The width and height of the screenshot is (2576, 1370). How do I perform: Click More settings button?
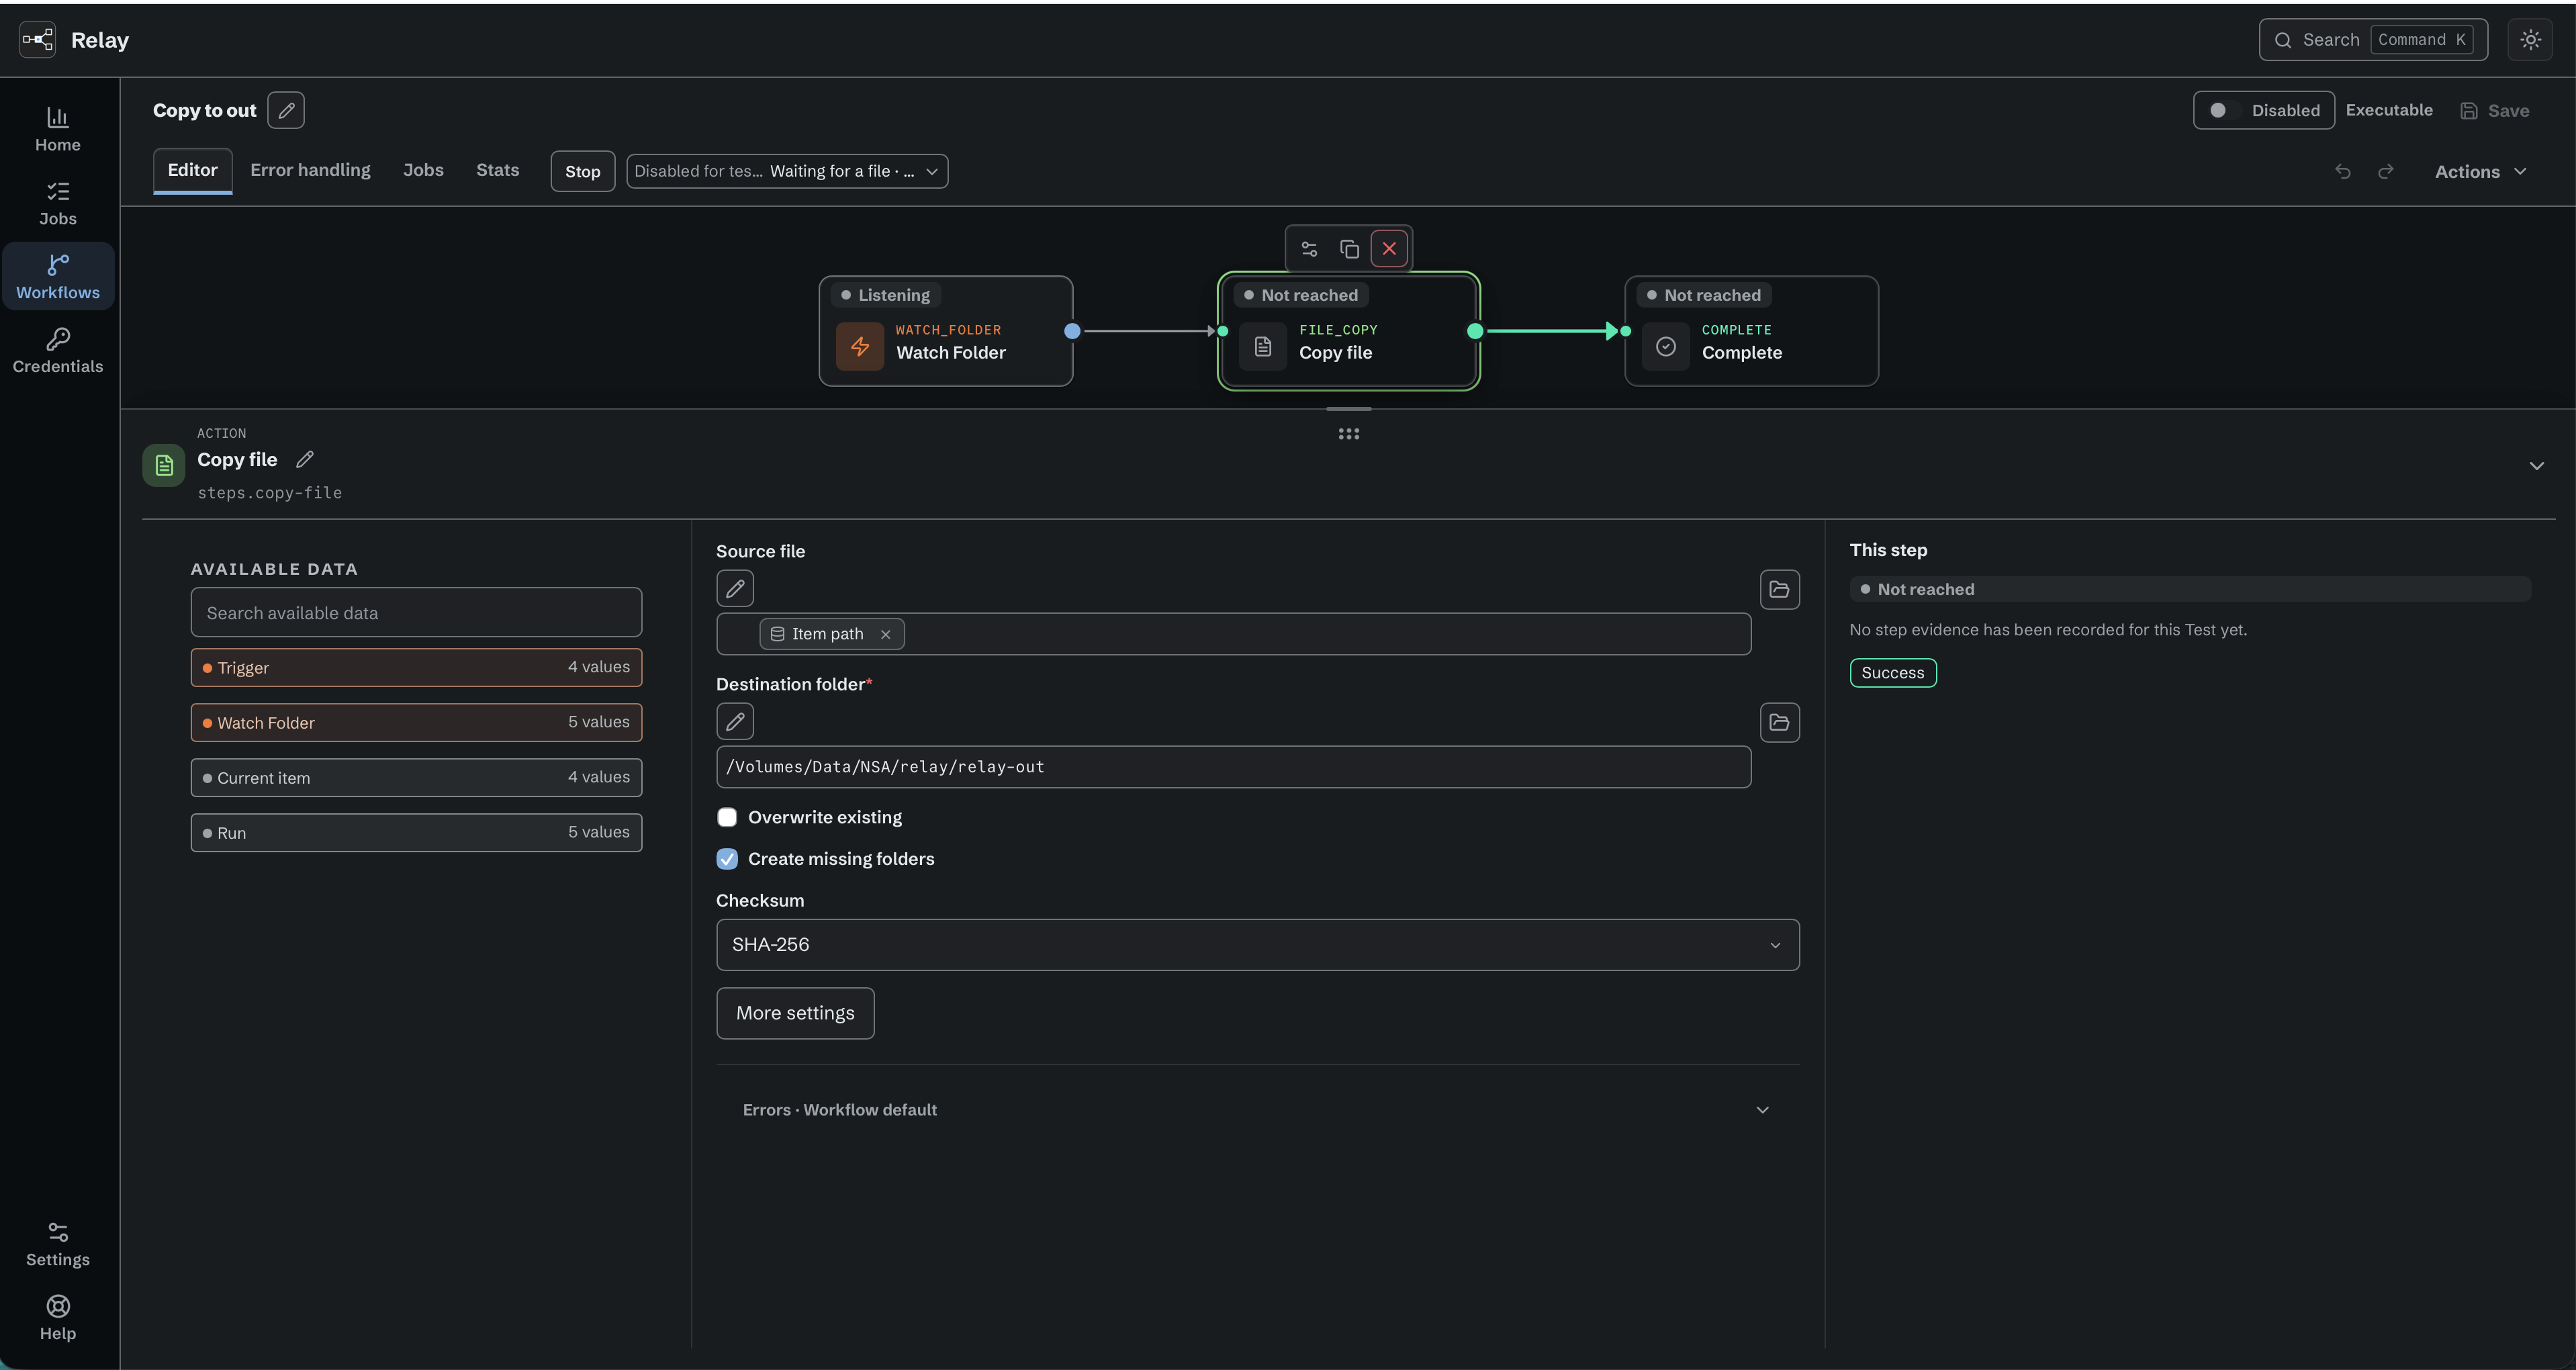point(795,1013)
